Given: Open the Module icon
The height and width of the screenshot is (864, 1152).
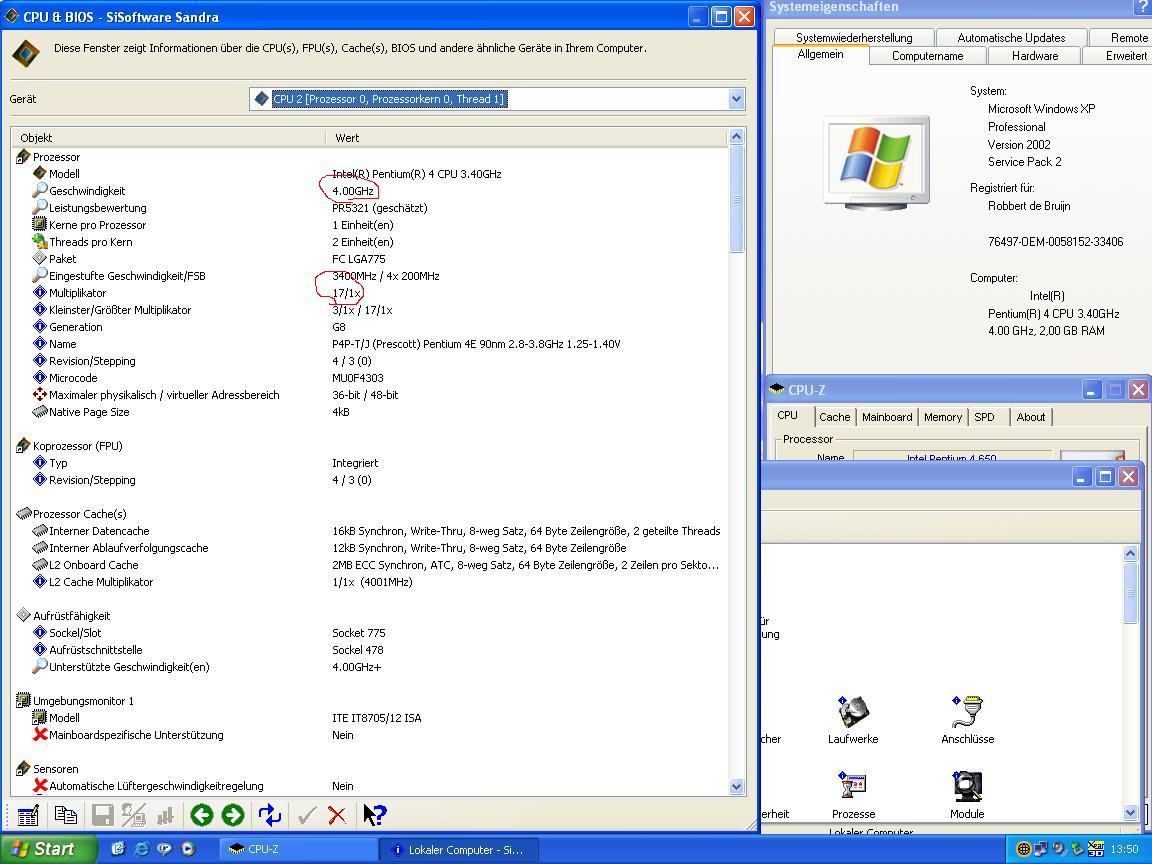Looking at the screenshot, I should (967, 786).
